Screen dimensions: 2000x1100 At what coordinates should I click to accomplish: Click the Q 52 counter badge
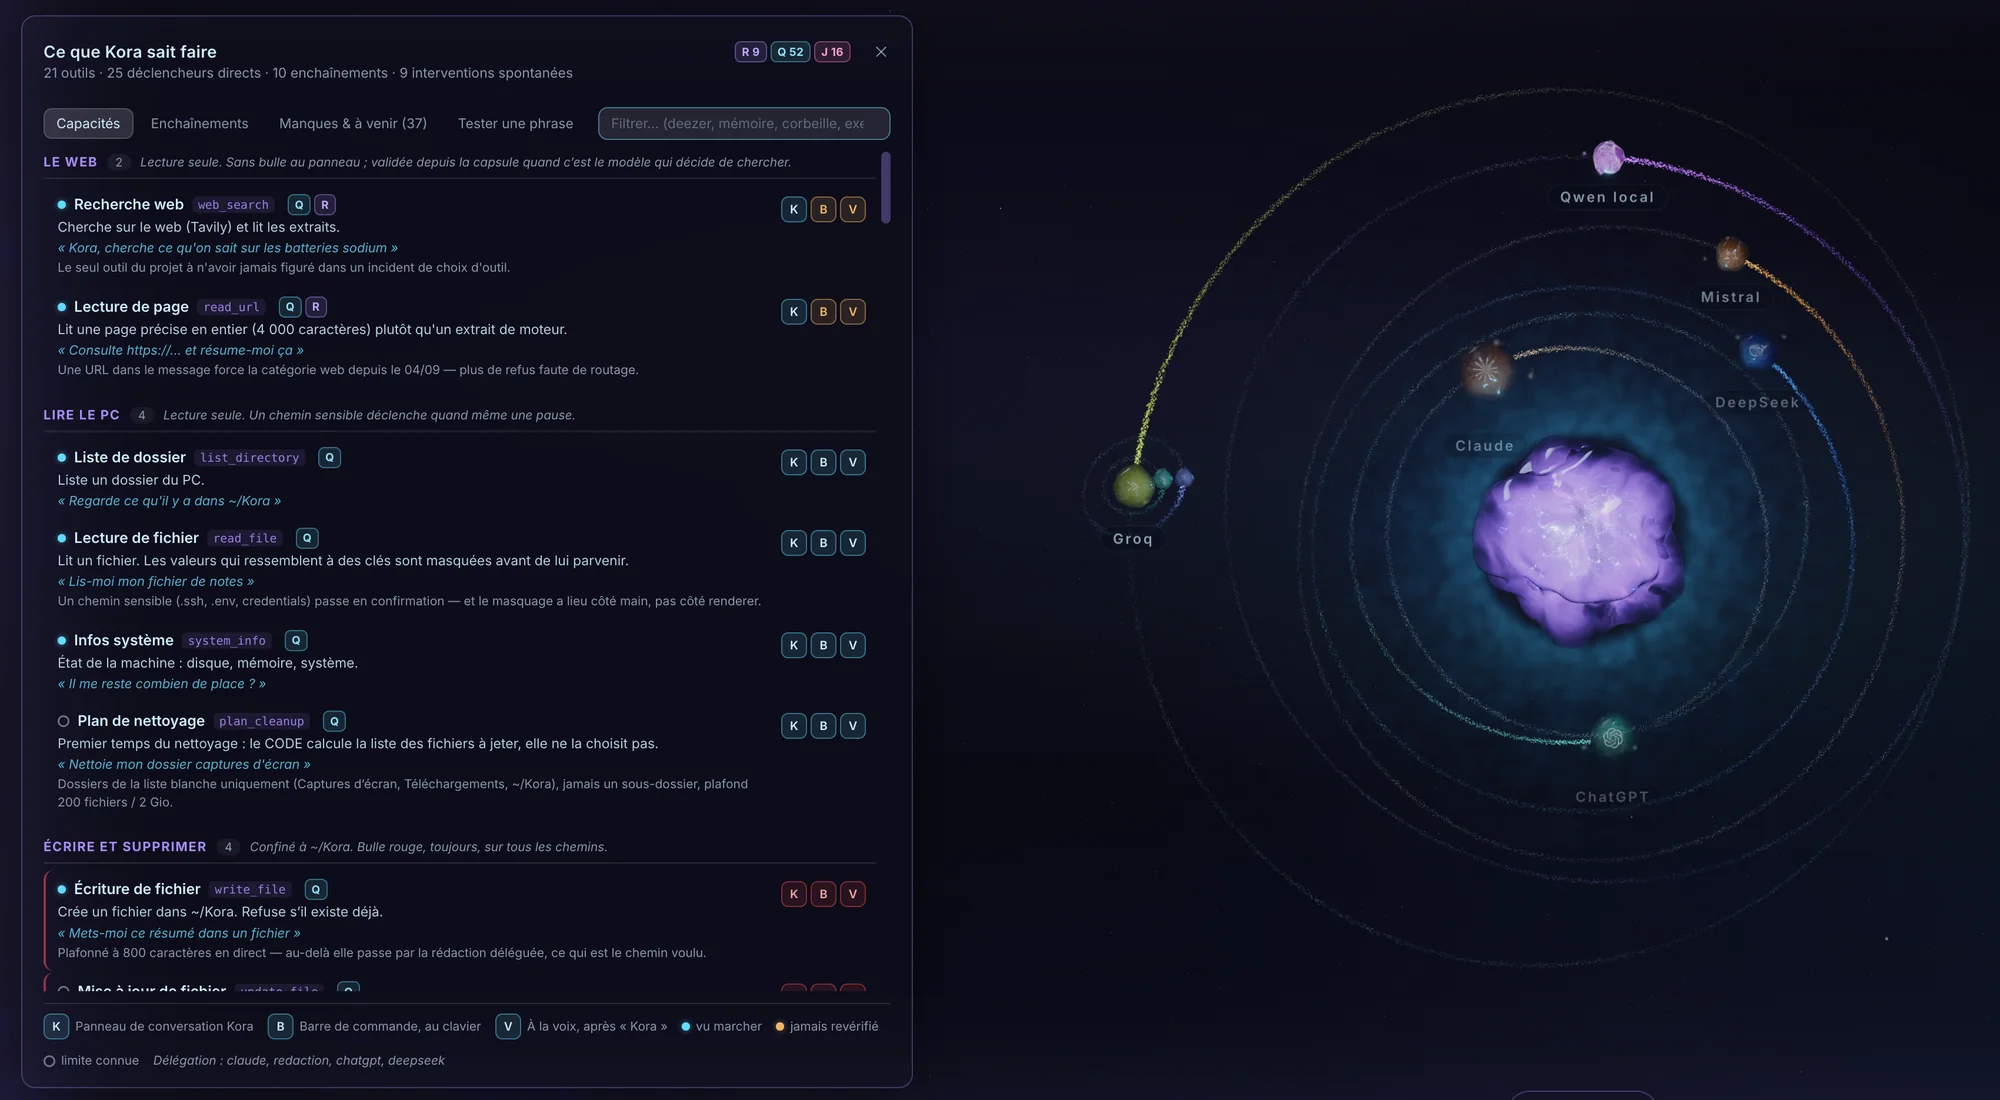coord(790,52)
